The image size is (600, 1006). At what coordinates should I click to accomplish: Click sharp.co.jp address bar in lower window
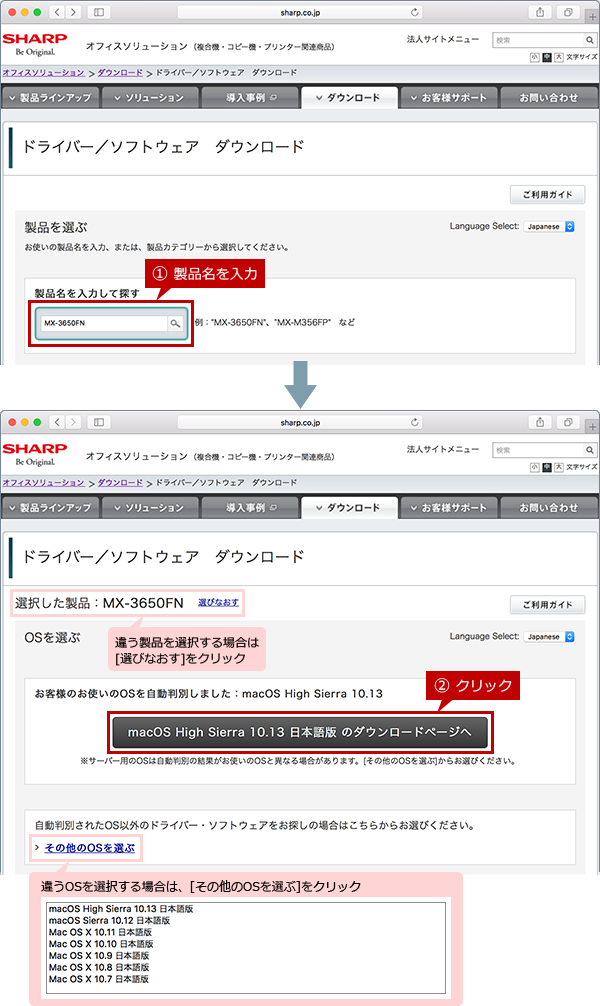300,422
